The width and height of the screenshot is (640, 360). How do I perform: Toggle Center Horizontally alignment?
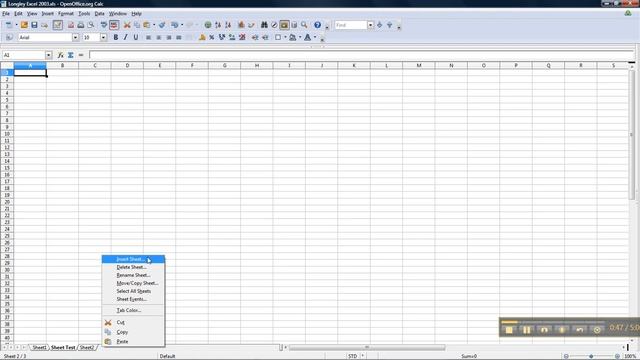point(159,38)
